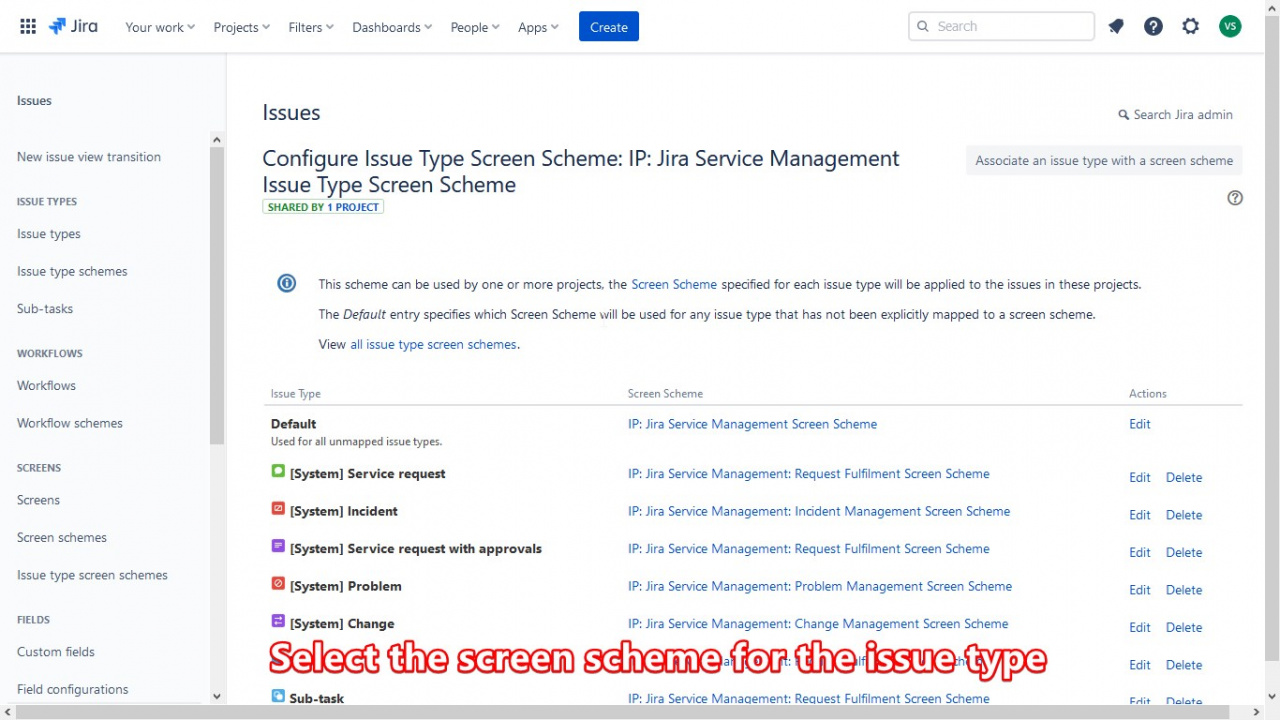
Task: Delete the Problem mapping
Action: 1184,590
